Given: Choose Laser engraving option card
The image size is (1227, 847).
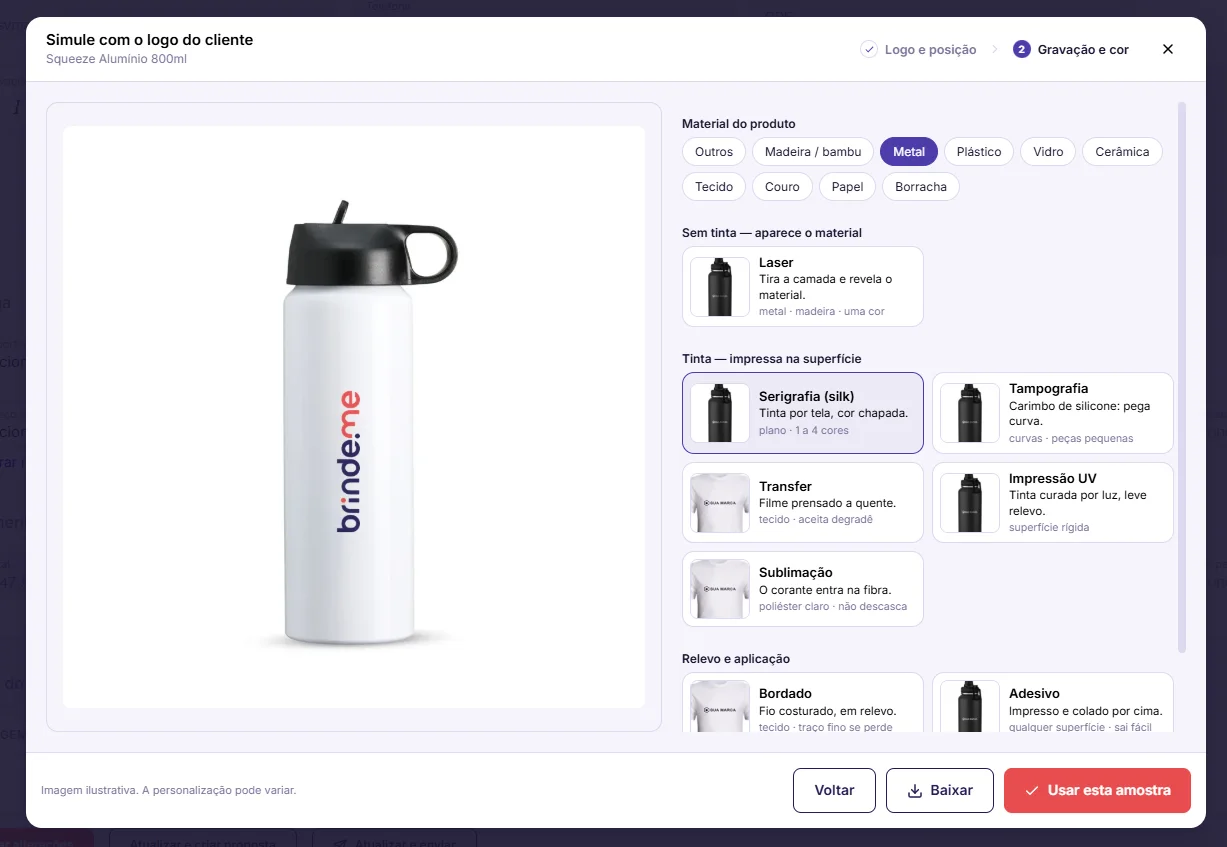Looking at the screenshot, I should point(803,287).
